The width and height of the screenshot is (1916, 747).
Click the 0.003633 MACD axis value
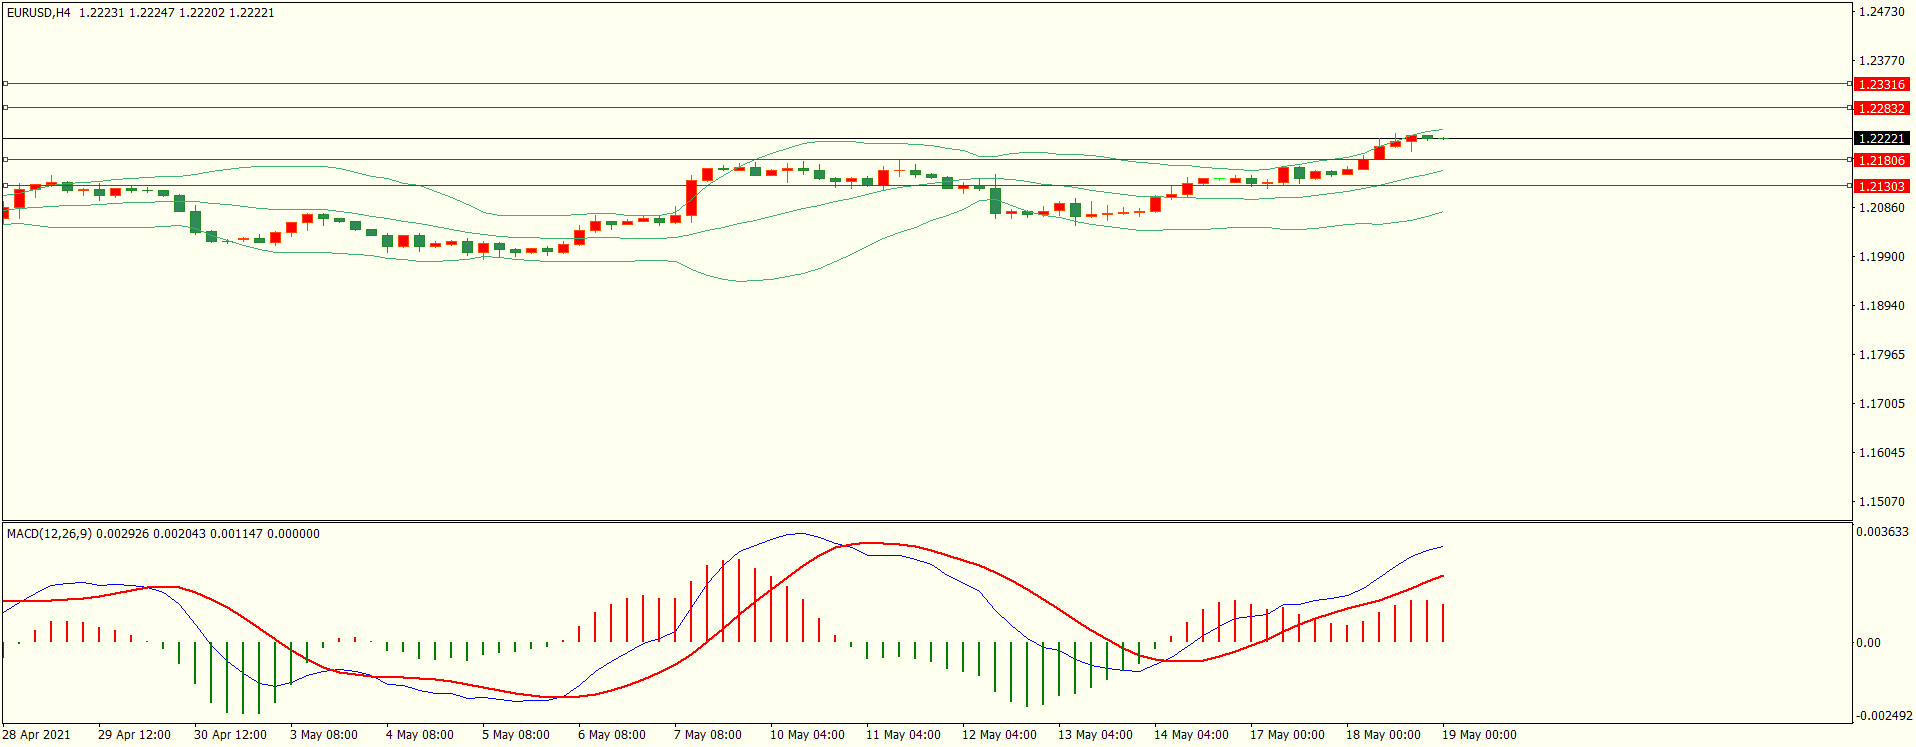pyautogui.click(x=1882, y=532)
